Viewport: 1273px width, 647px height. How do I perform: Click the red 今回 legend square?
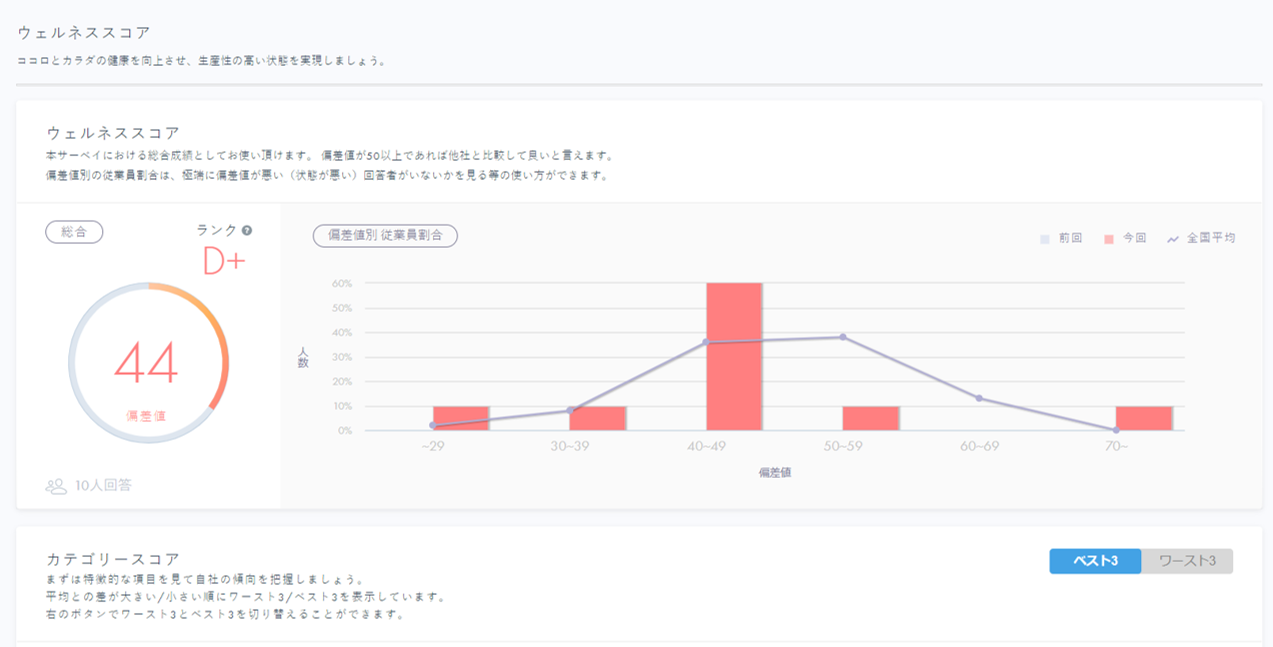pos(1109,239)
